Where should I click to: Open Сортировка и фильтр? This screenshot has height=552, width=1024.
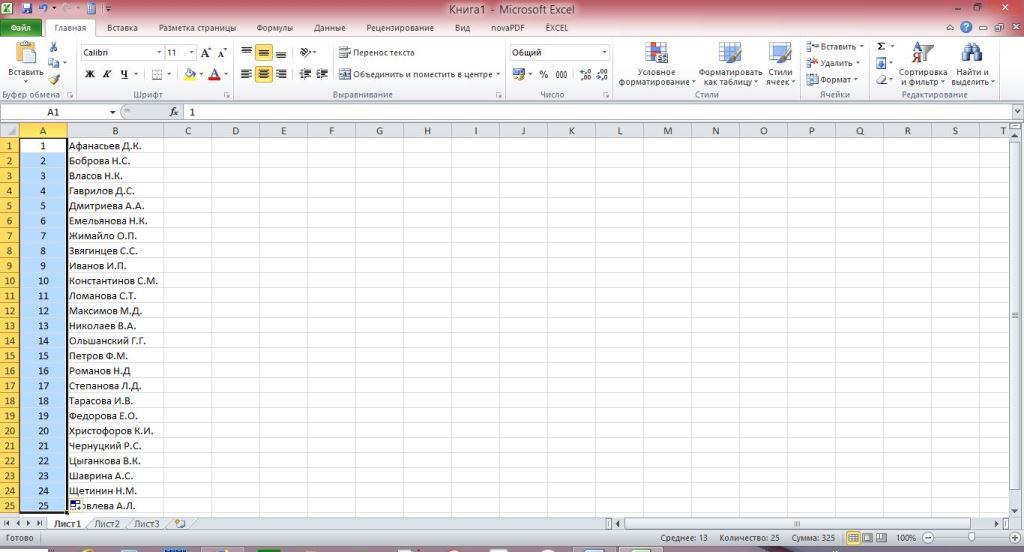tap(923, 63)
